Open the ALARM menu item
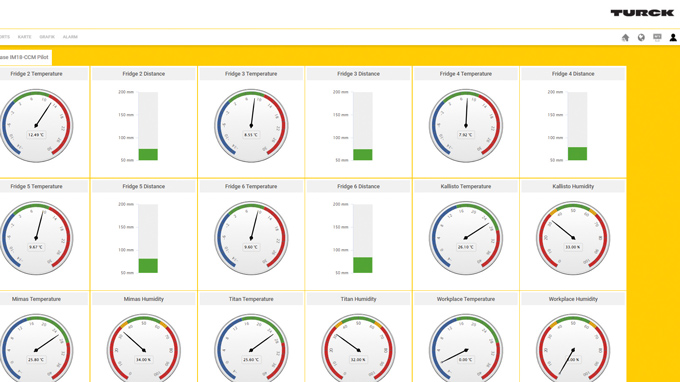 point(70,37)
